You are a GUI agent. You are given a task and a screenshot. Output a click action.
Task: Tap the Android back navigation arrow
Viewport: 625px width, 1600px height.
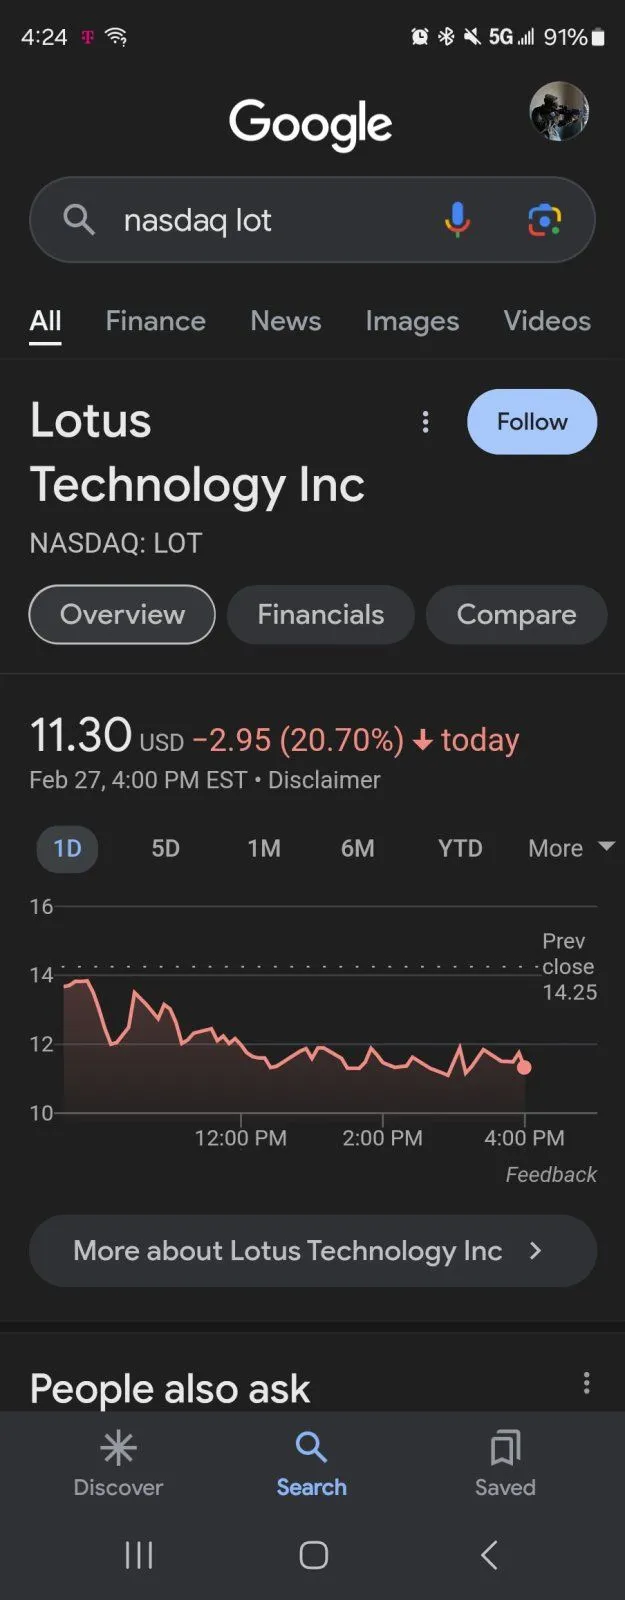489,1555
